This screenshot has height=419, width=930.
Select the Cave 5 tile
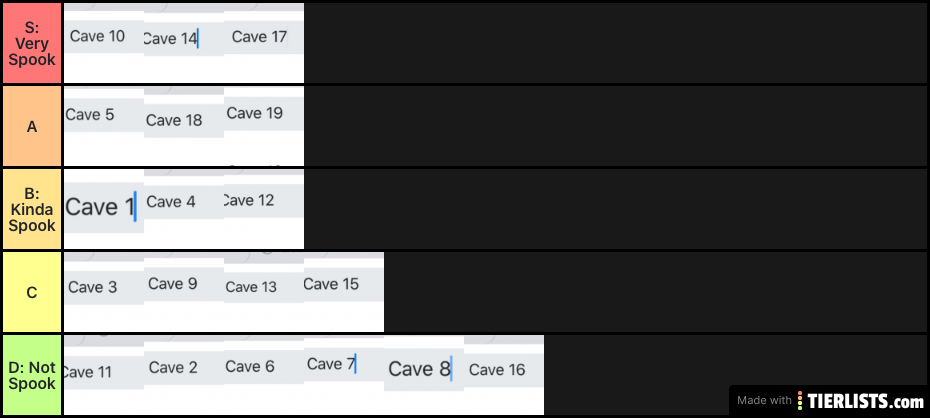point(104,126)
